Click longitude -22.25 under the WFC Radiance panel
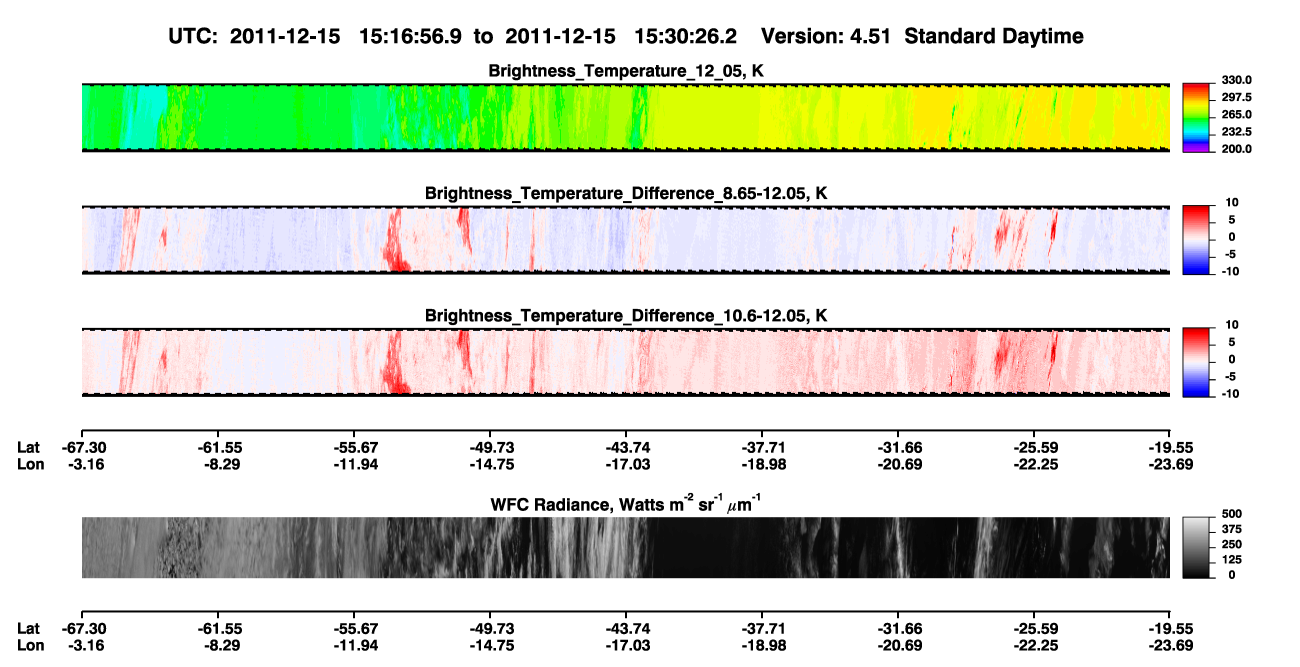1300x667 pixels. click(x=1034, y=644)
